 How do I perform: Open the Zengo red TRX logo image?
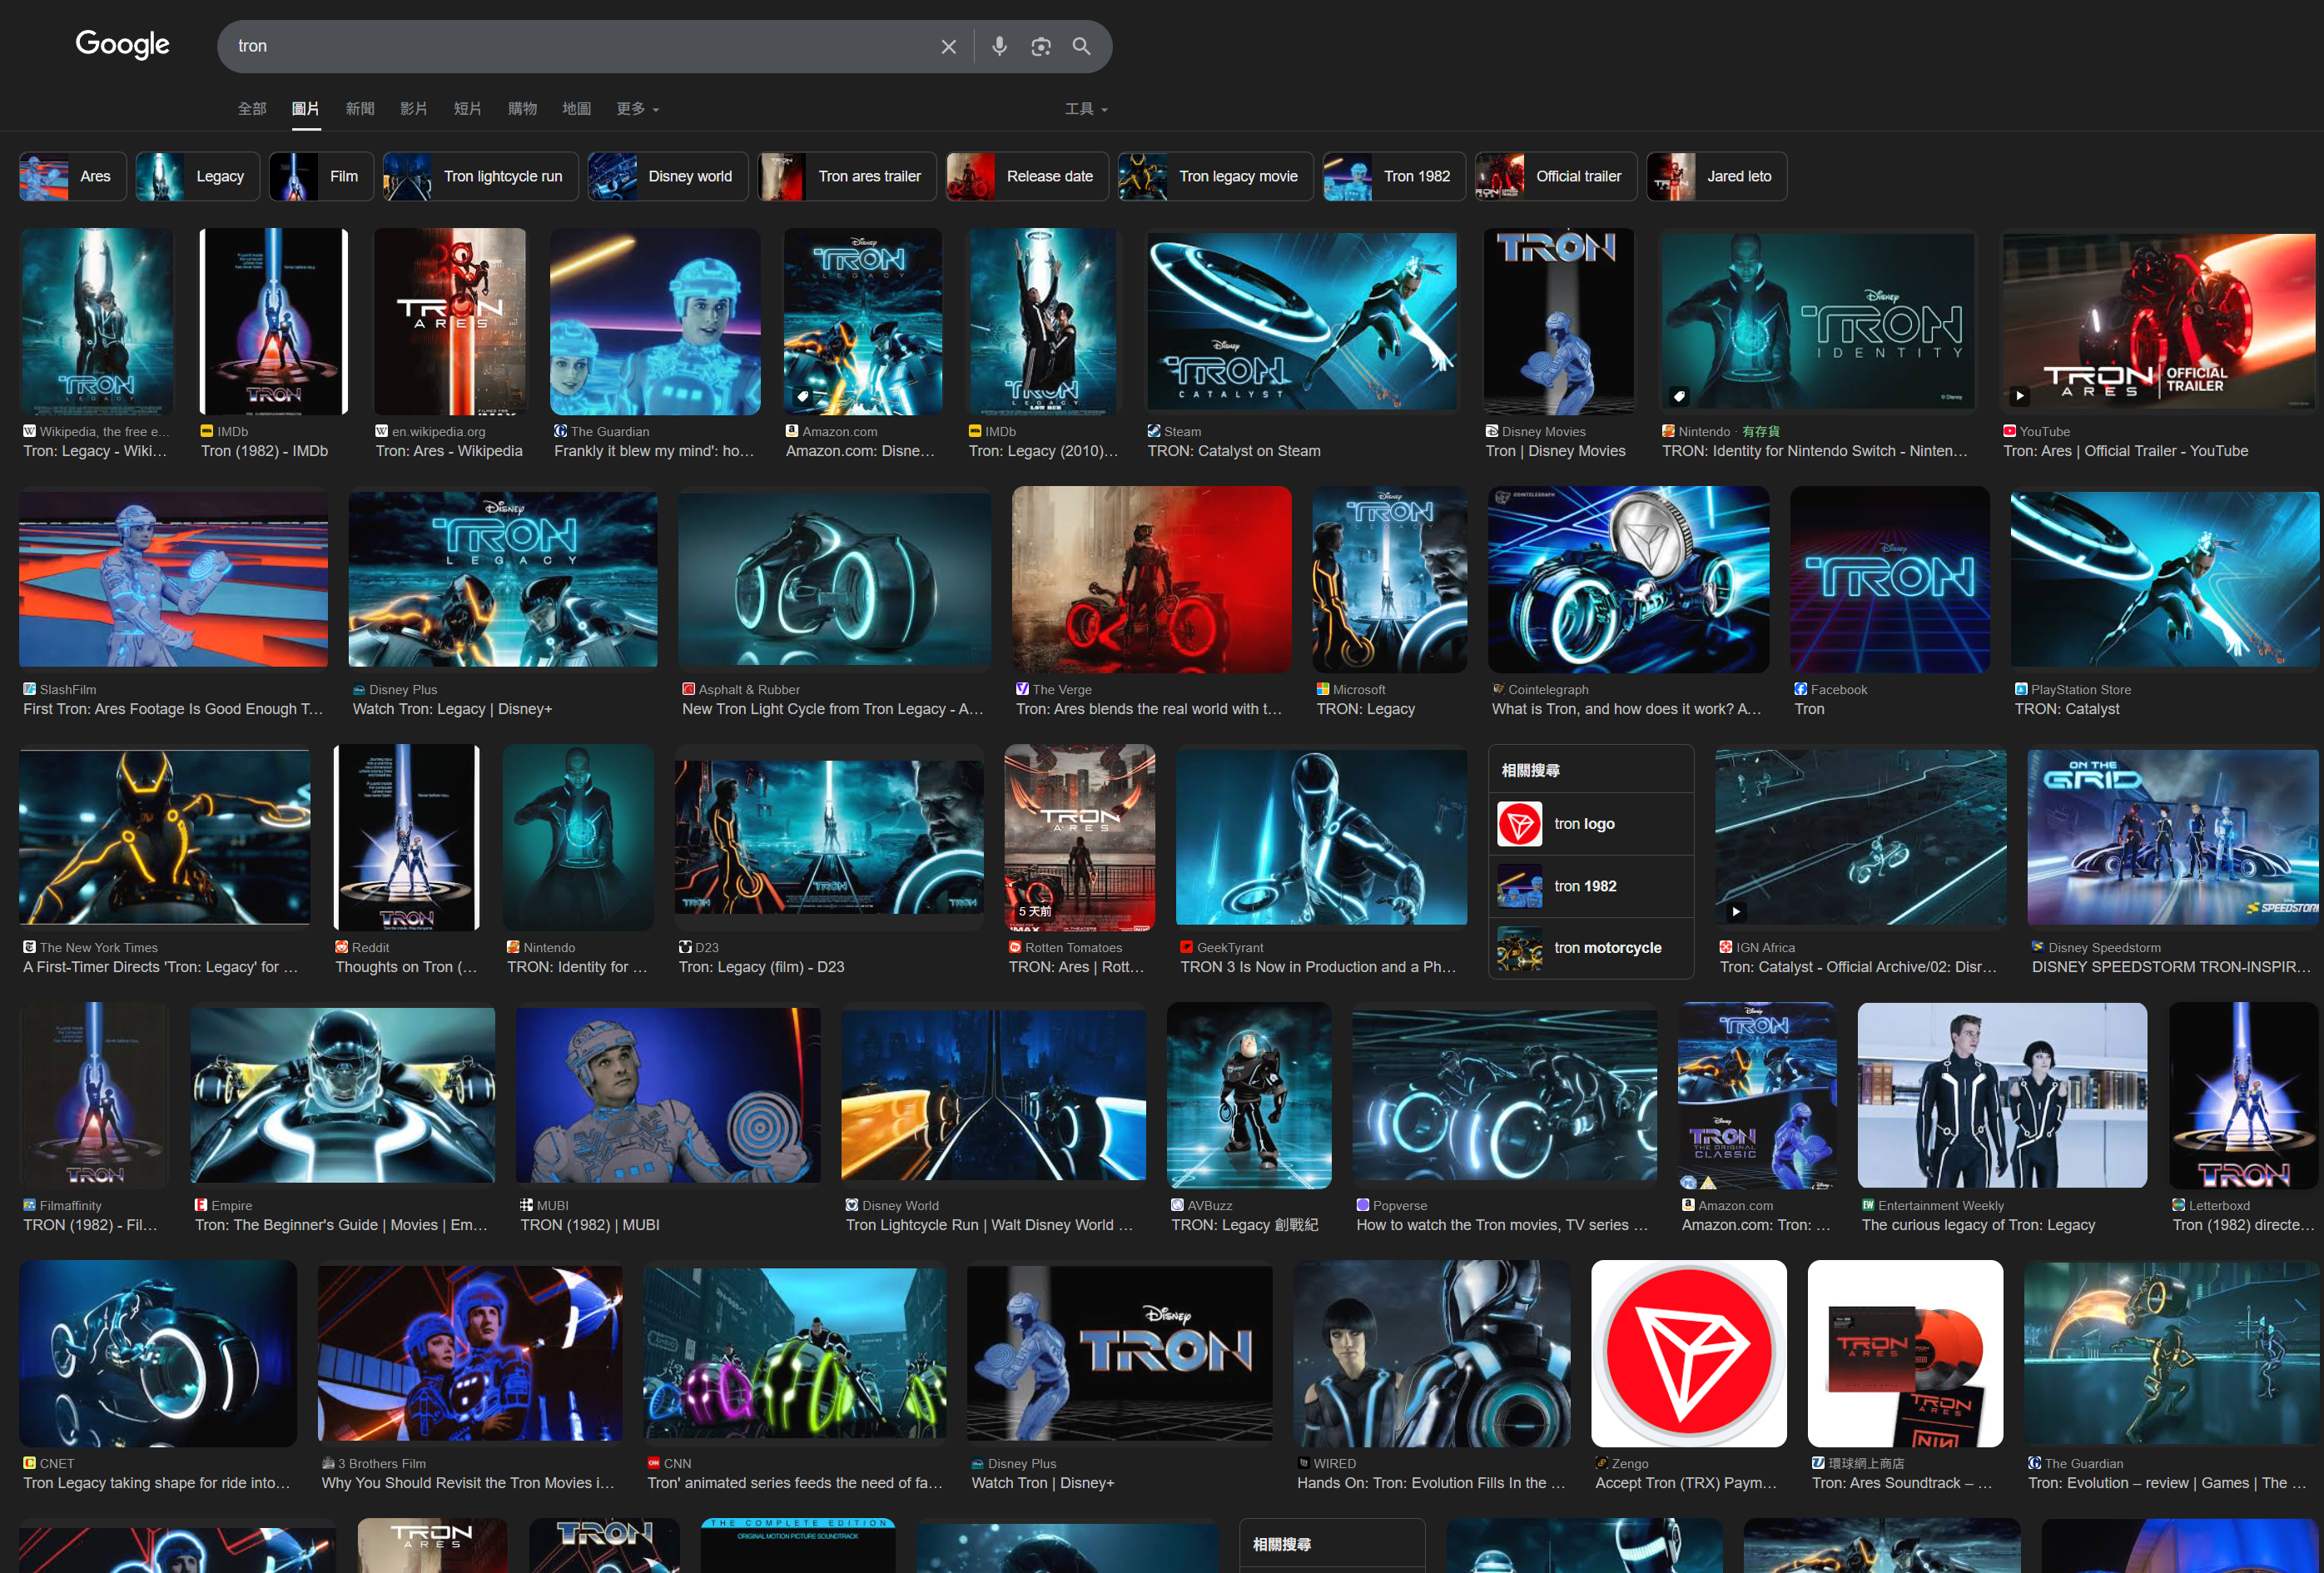pos(1688,1353)
